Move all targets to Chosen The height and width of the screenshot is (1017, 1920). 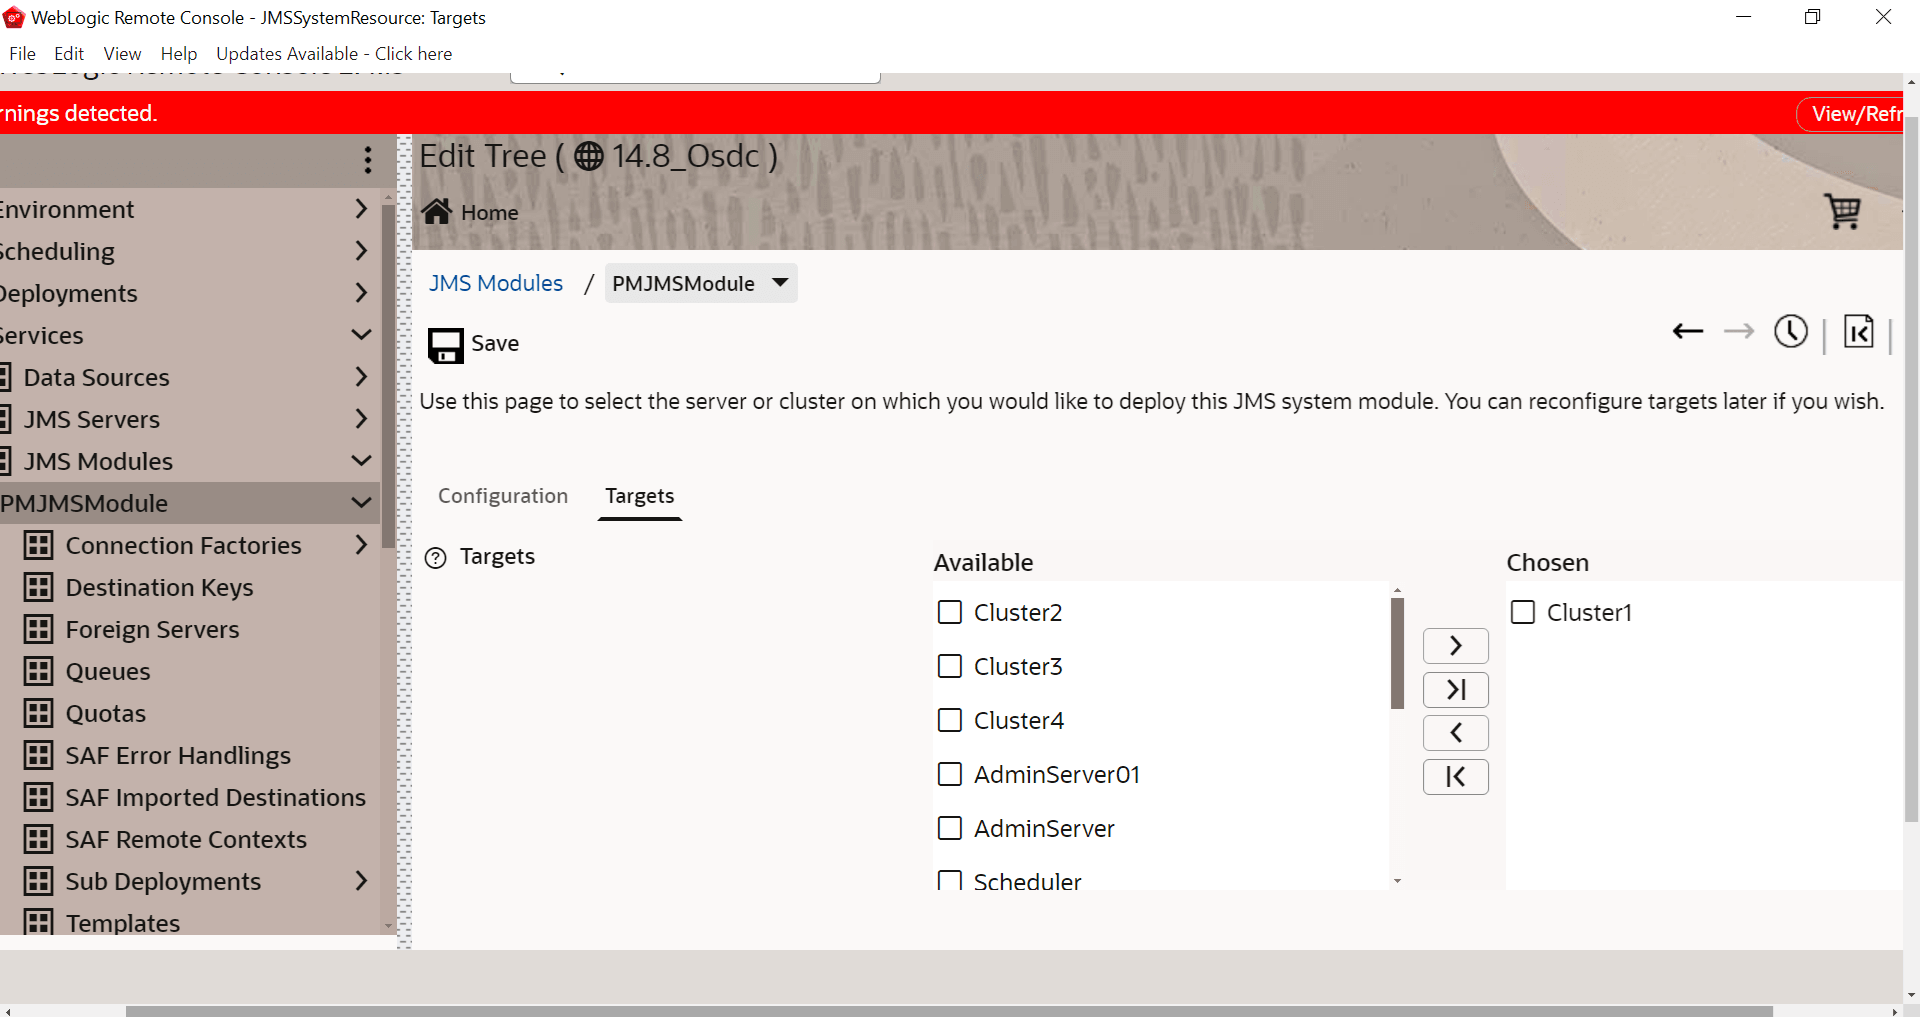(1456, 690)
